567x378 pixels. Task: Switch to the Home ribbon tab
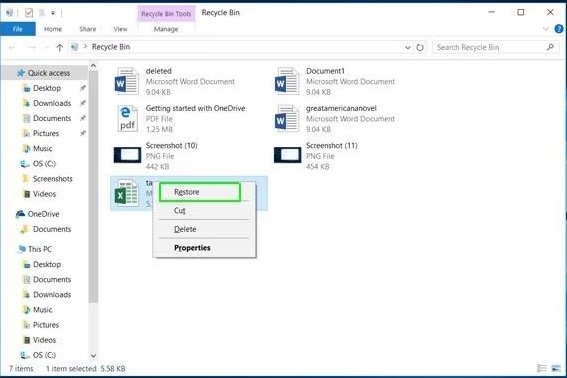[x=53, y=29]
